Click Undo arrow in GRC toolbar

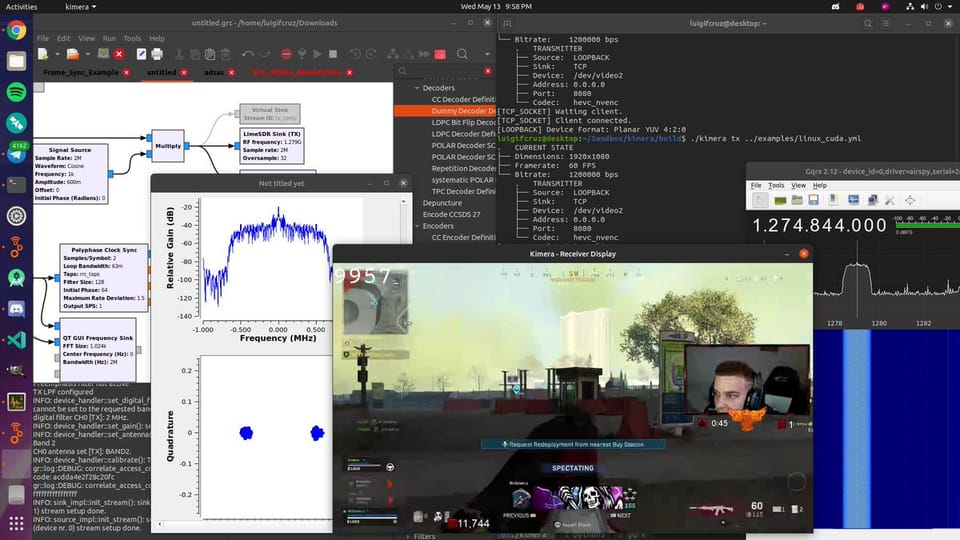pyautogui.click(x=247, y=54)
